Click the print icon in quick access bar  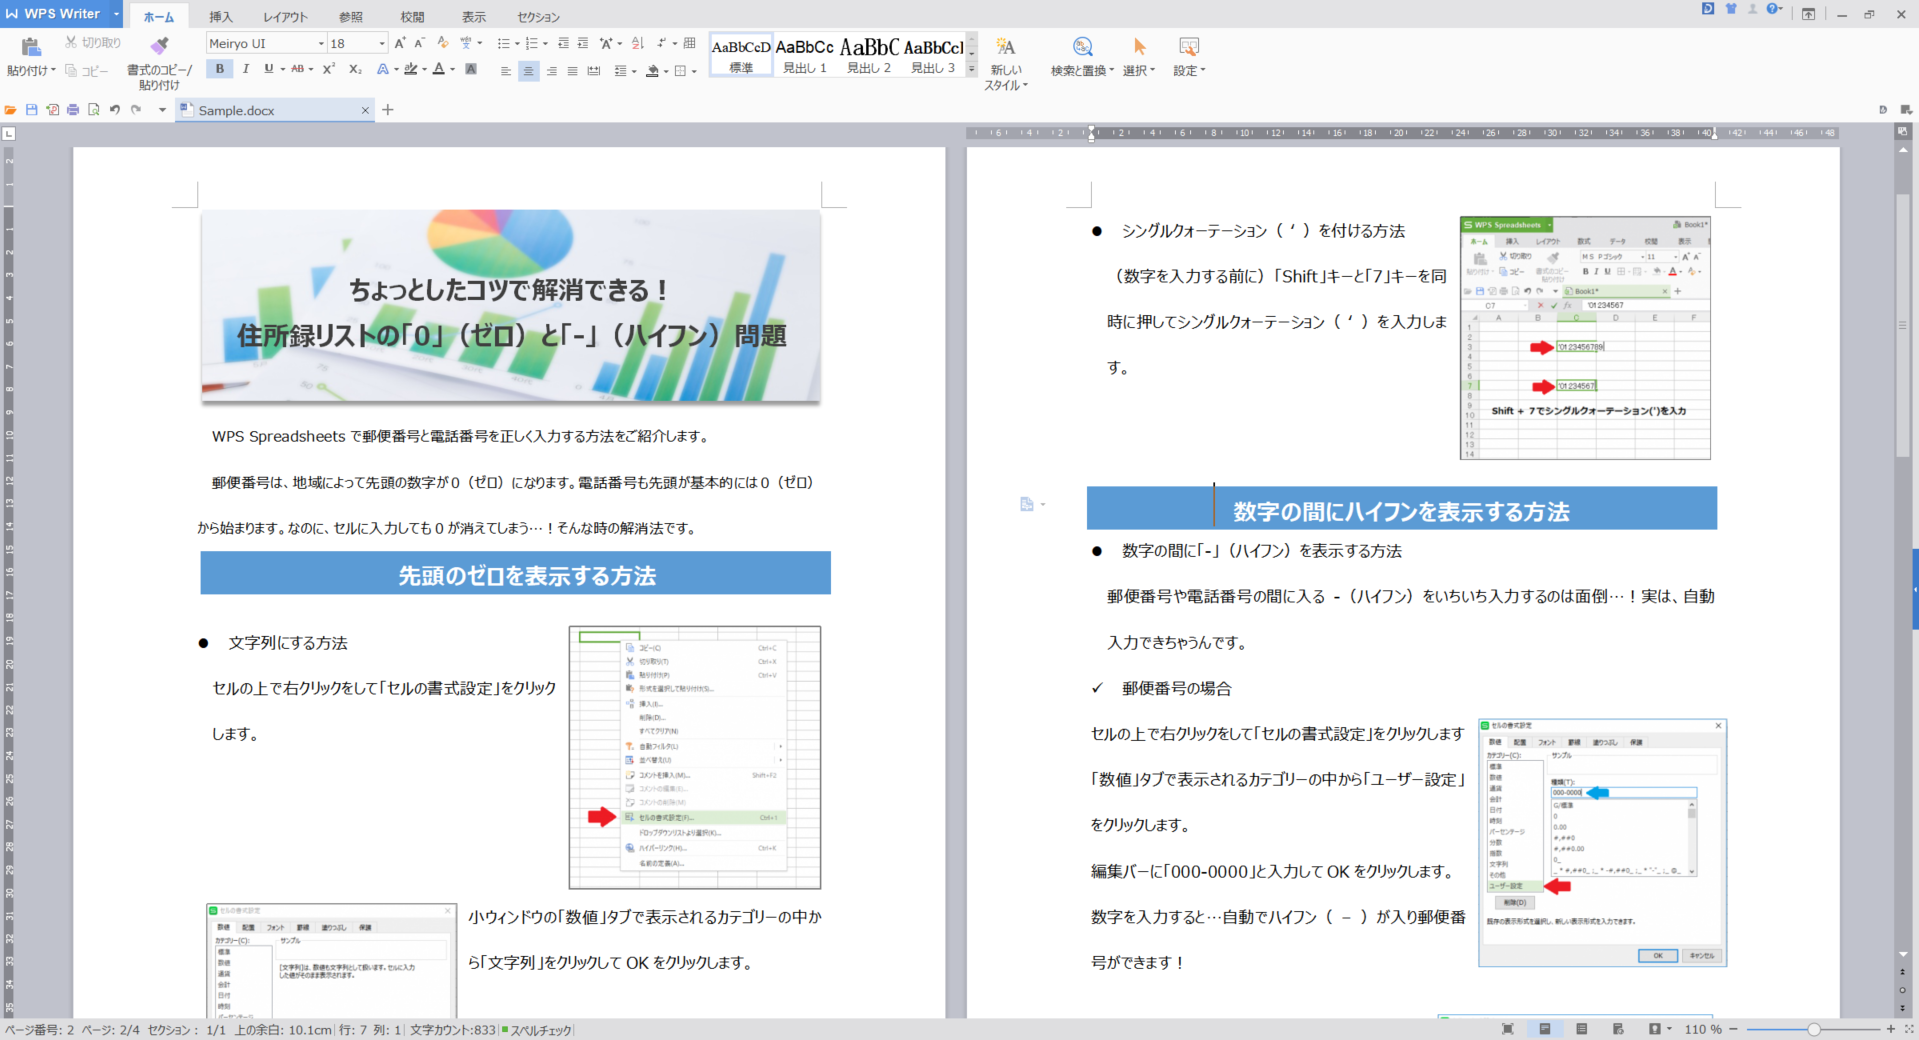(x=73, y=110)
